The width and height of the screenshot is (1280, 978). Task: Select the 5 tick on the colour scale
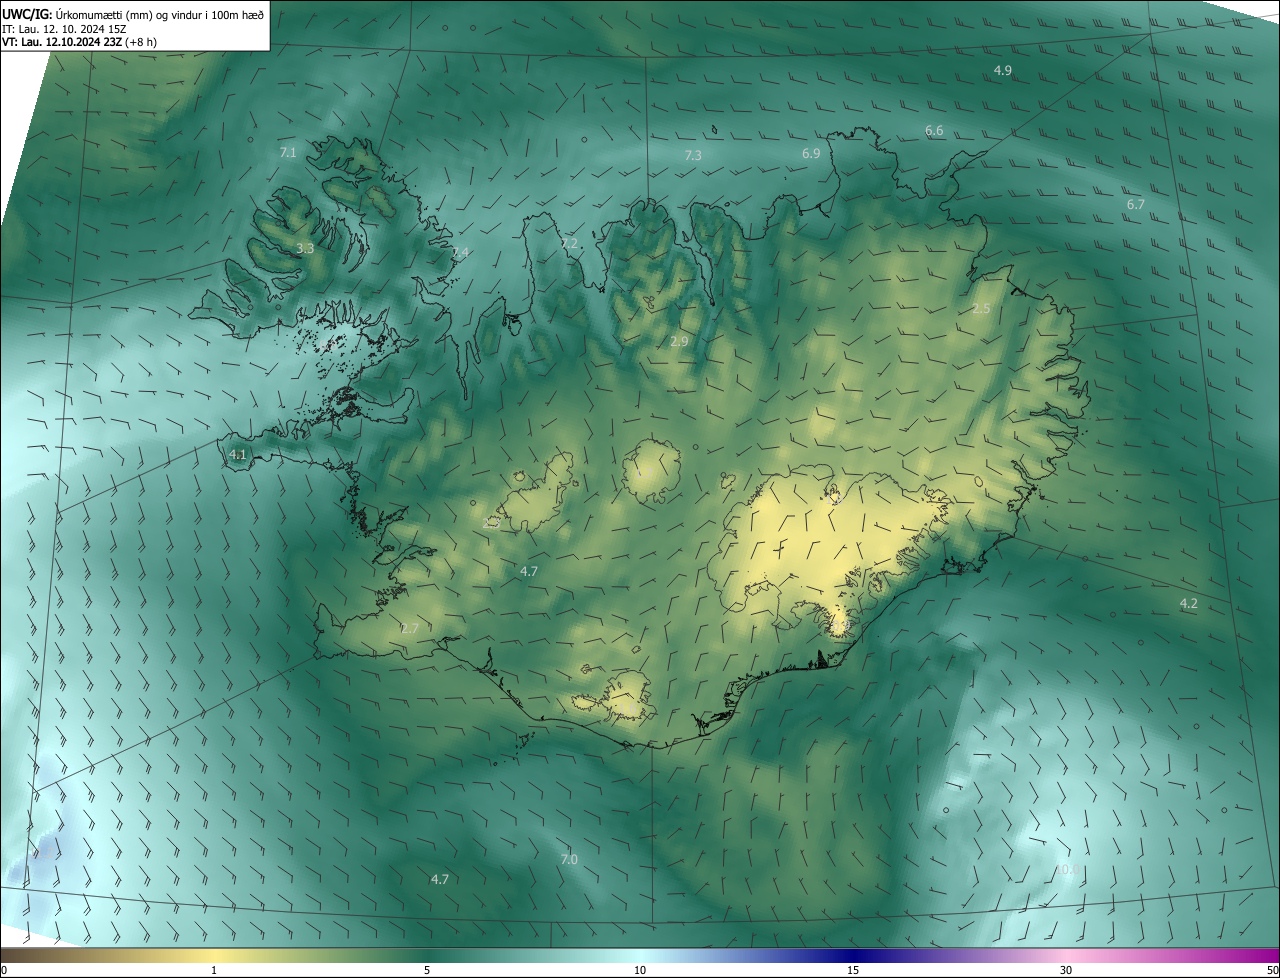click(427, 970)
